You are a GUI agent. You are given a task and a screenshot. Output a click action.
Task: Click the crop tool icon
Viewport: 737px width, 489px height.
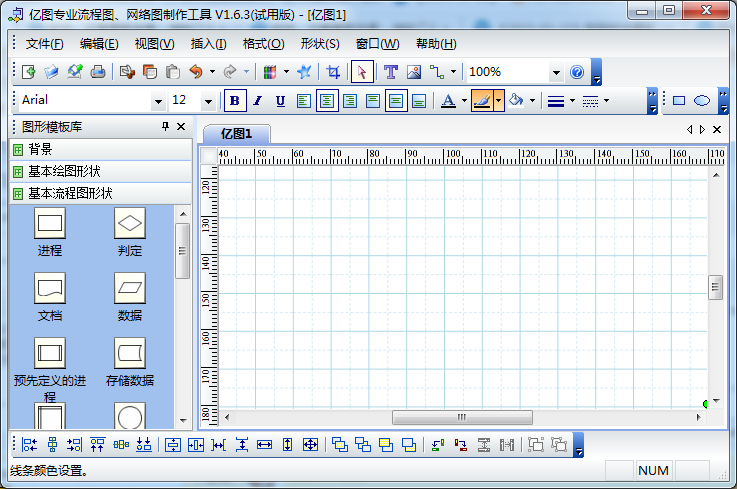[333, 72]
